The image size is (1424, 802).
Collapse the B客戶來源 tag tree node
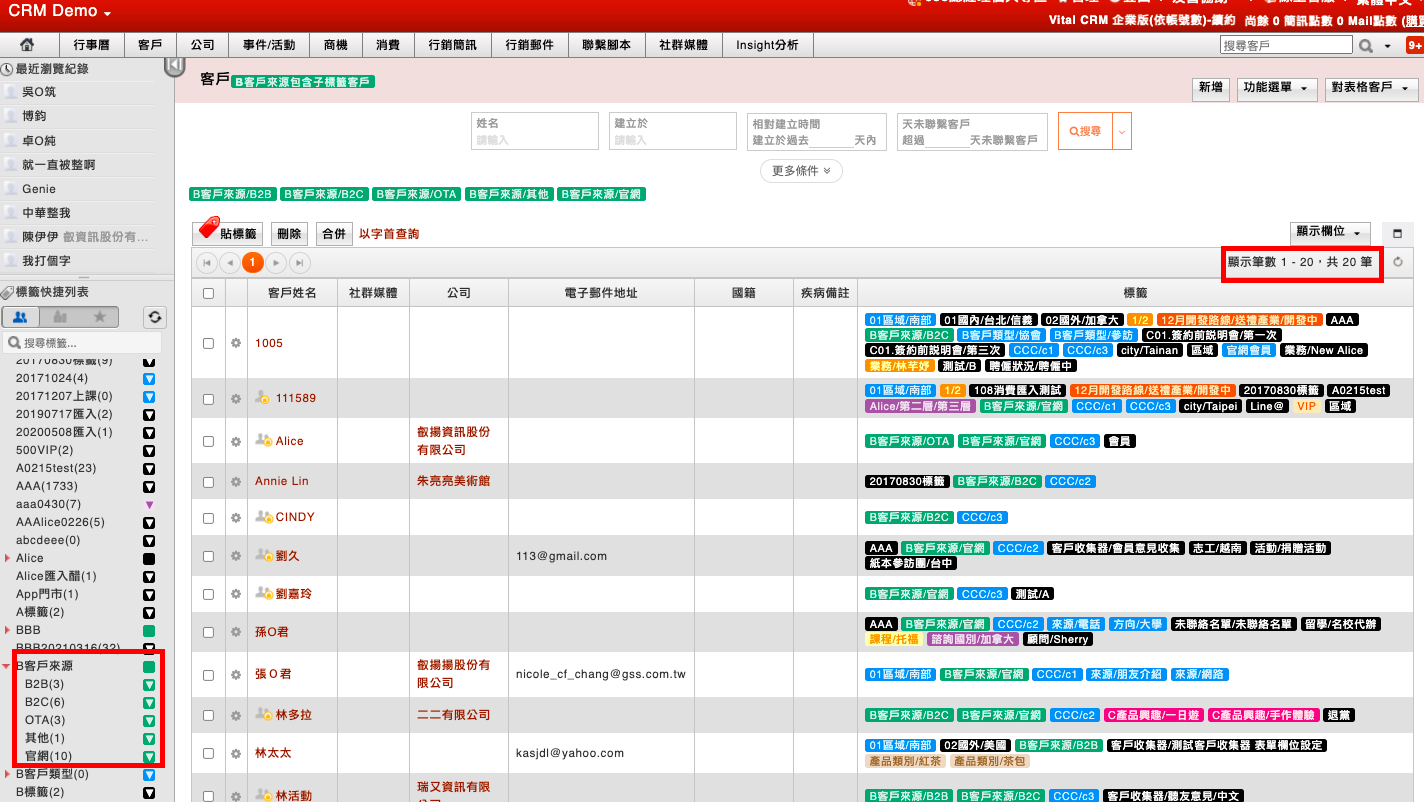7,666
